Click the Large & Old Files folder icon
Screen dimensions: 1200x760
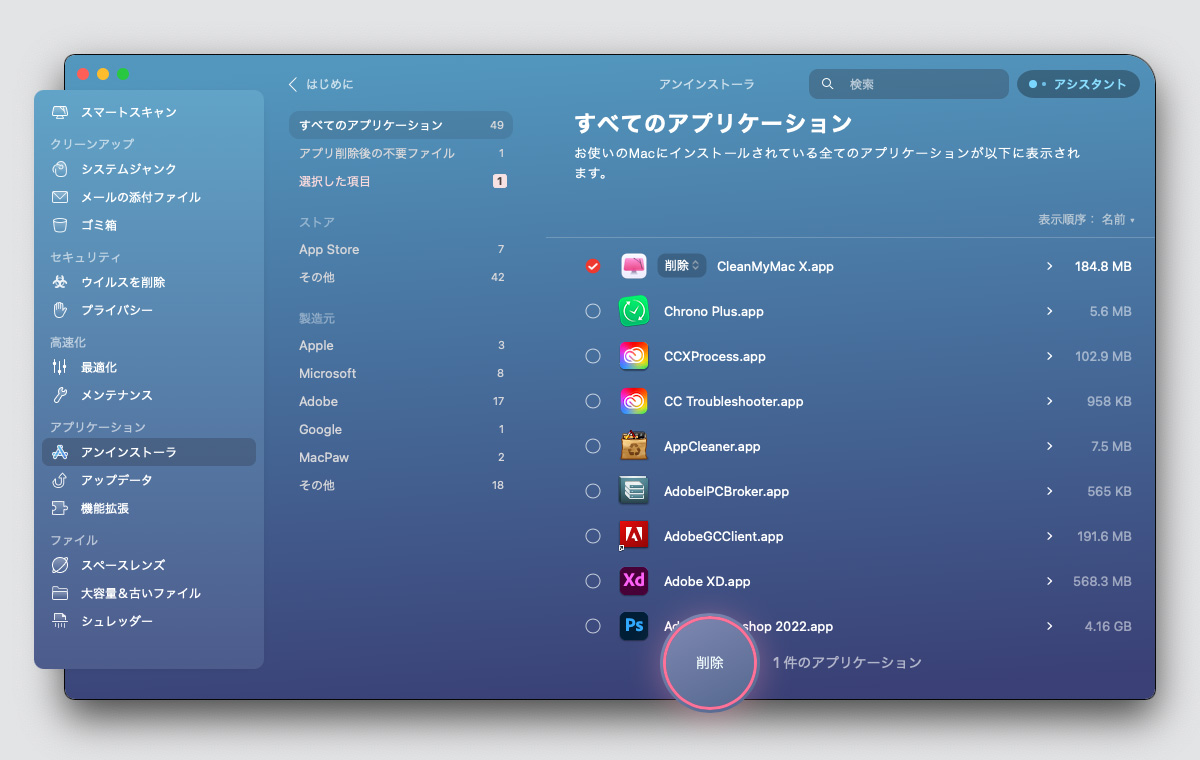coord(60,593)
